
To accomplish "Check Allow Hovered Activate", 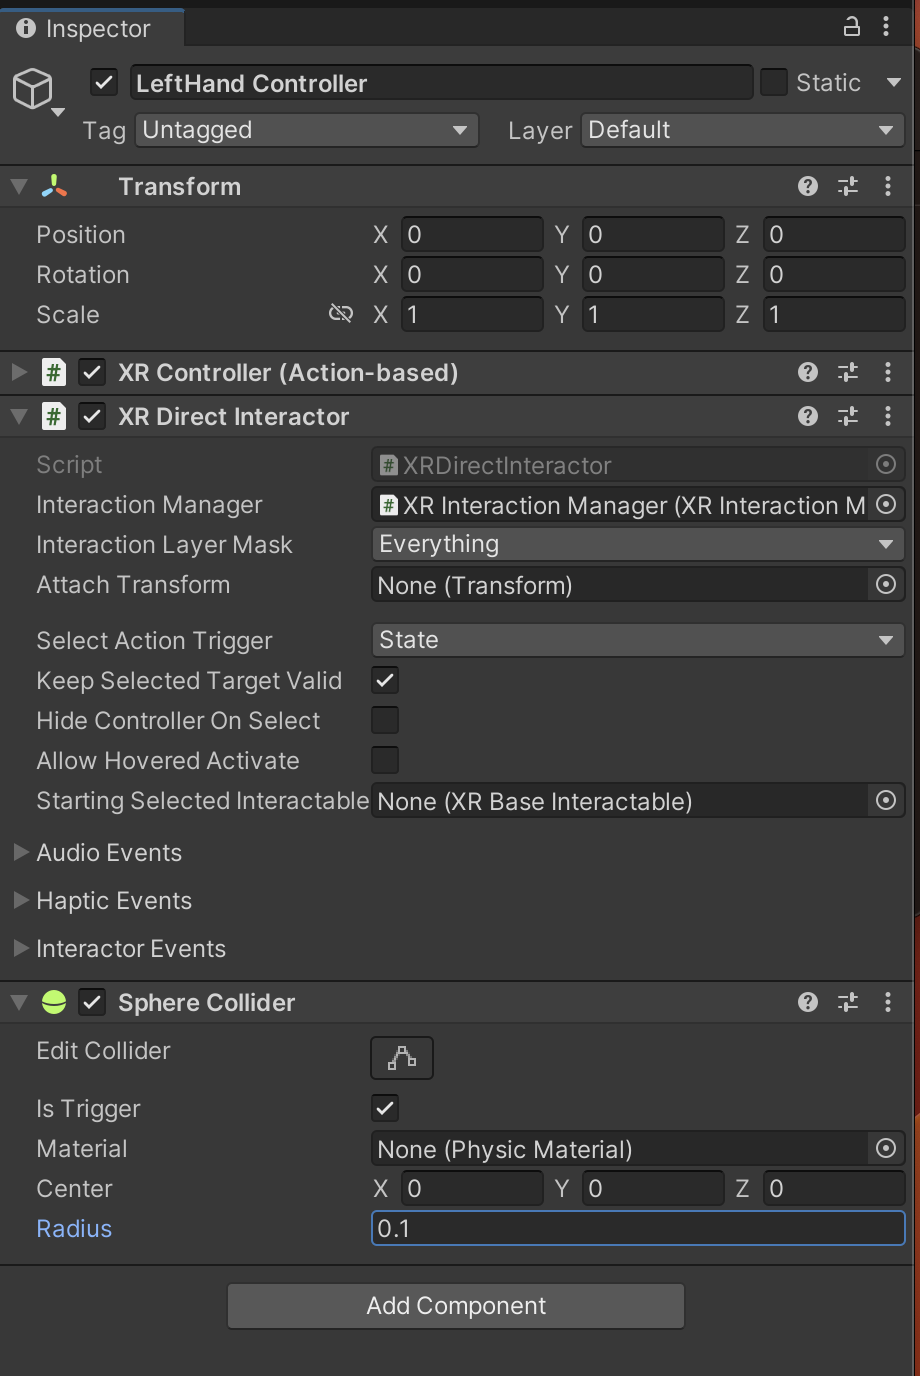I will [385, 760].
